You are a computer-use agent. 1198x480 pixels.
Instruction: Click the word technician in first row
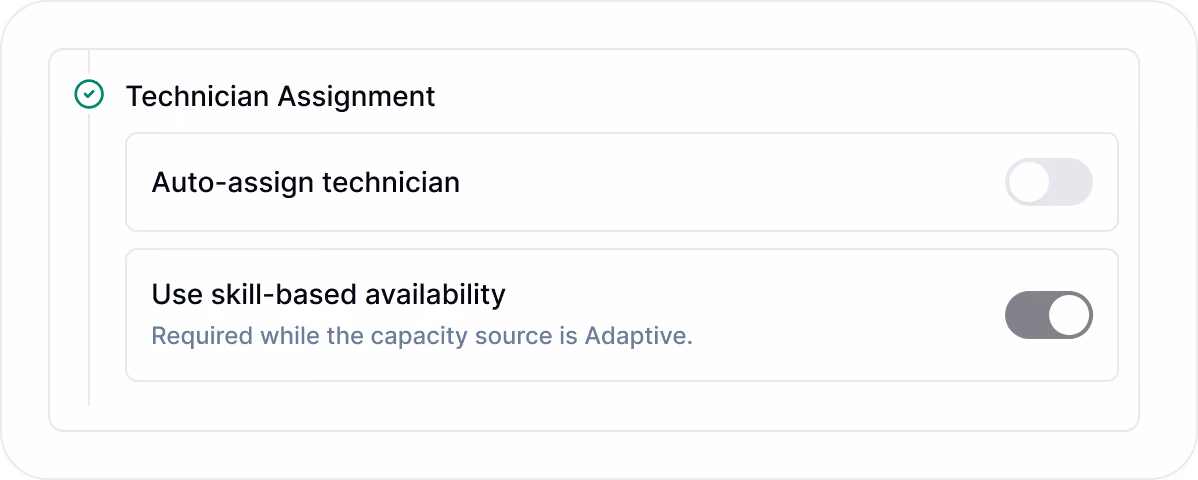391,183
